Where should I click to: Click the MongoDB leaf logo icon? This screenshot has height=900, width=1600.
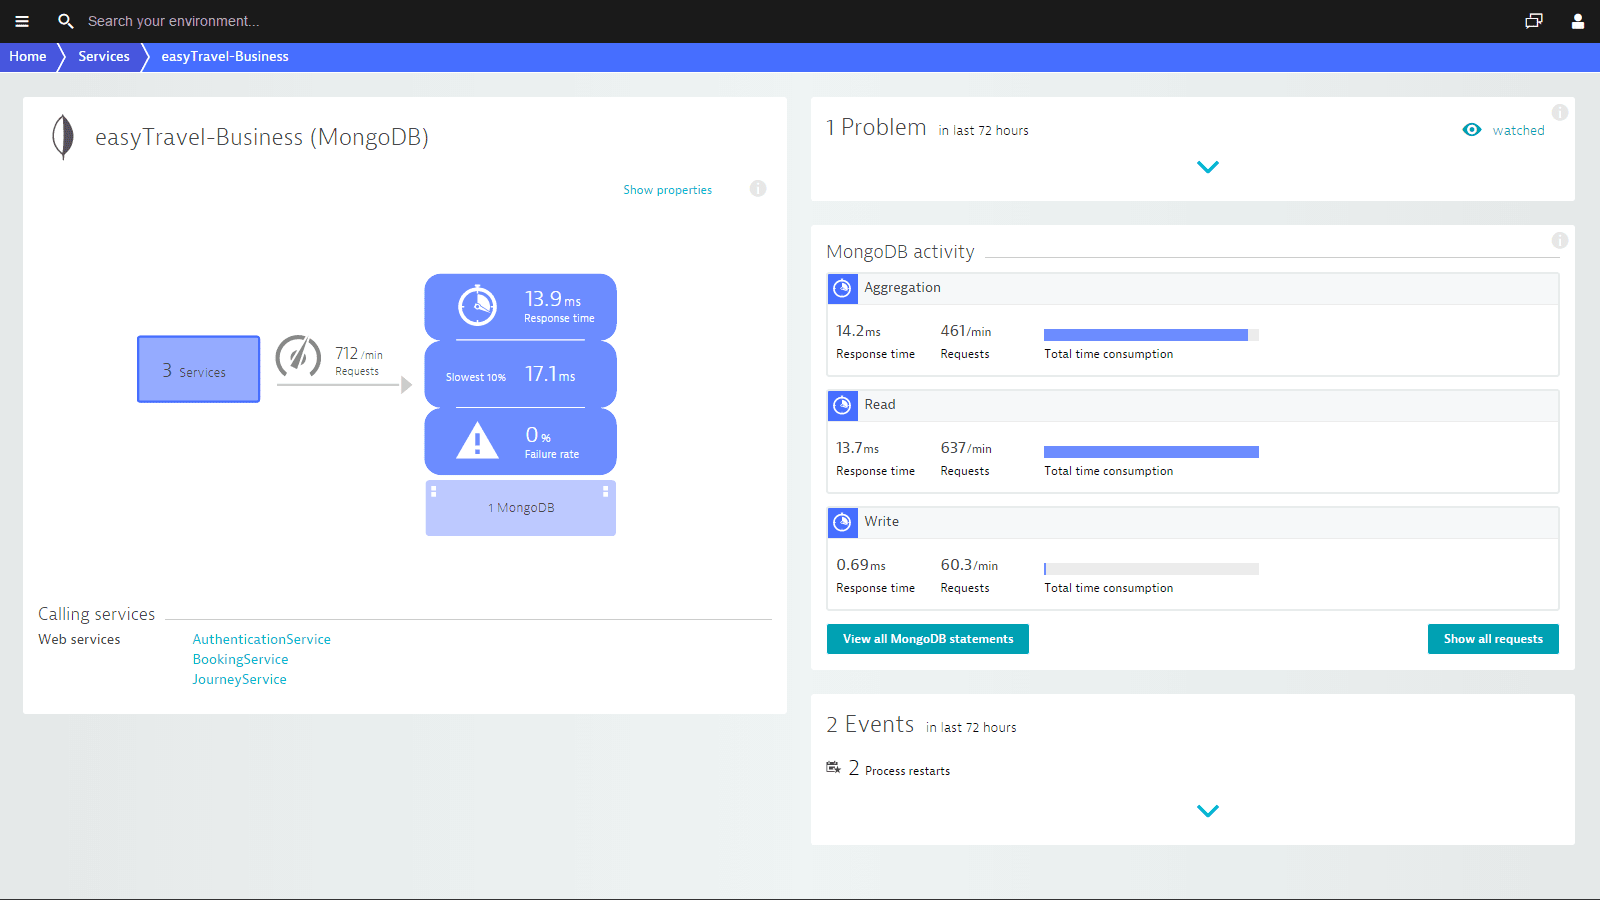point(63,137)
